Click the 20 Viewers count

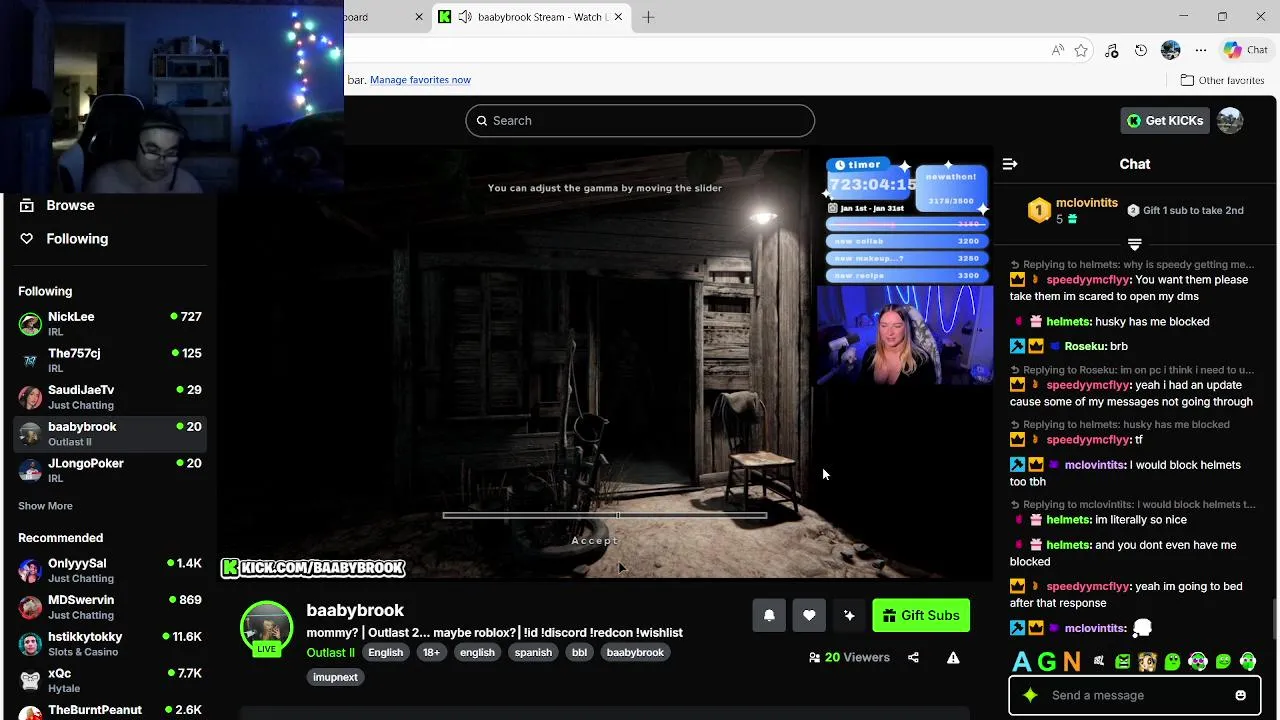[x=849, y=658]
